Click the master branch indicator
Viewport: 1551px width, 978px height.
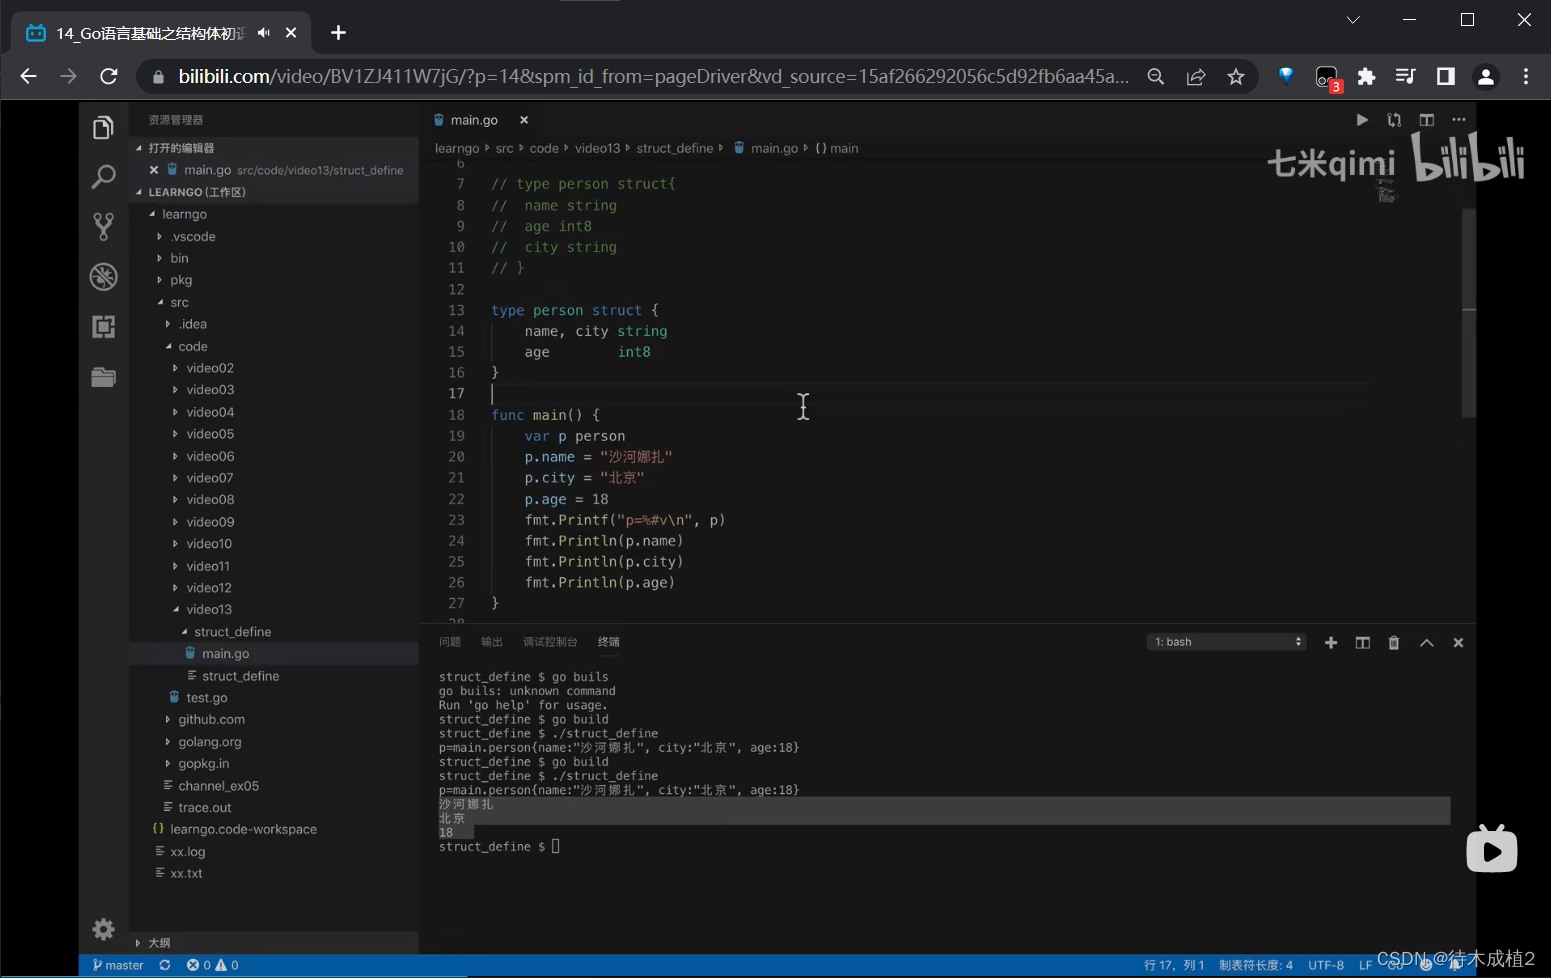pyautogui.click(x=118, y=965)
